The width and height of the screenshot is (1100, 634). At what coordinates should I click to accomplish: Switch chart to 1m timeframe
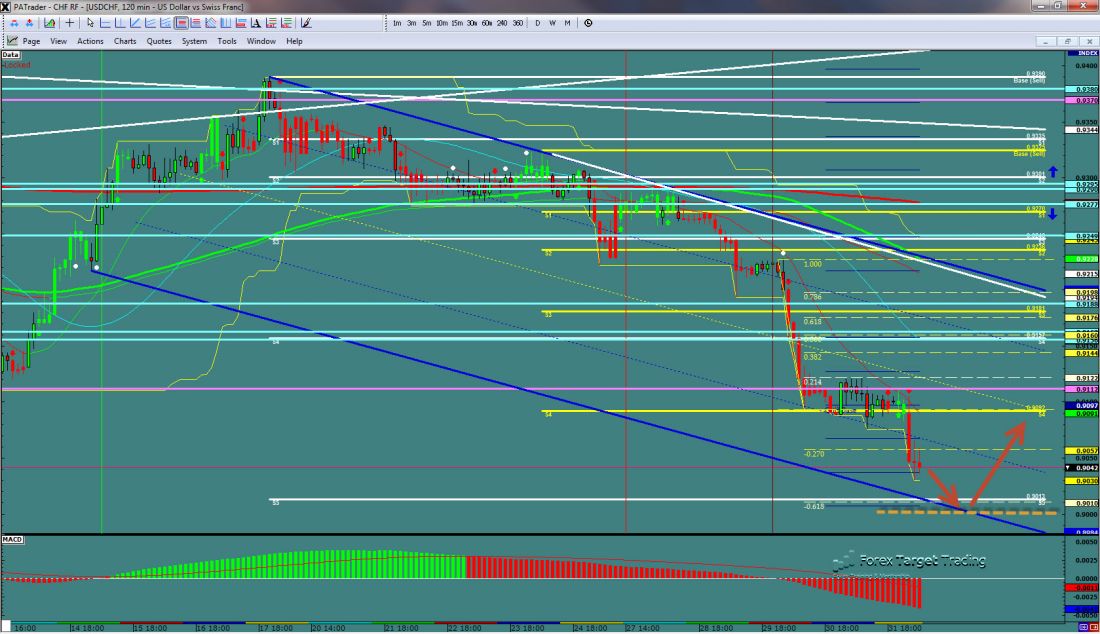397,22
